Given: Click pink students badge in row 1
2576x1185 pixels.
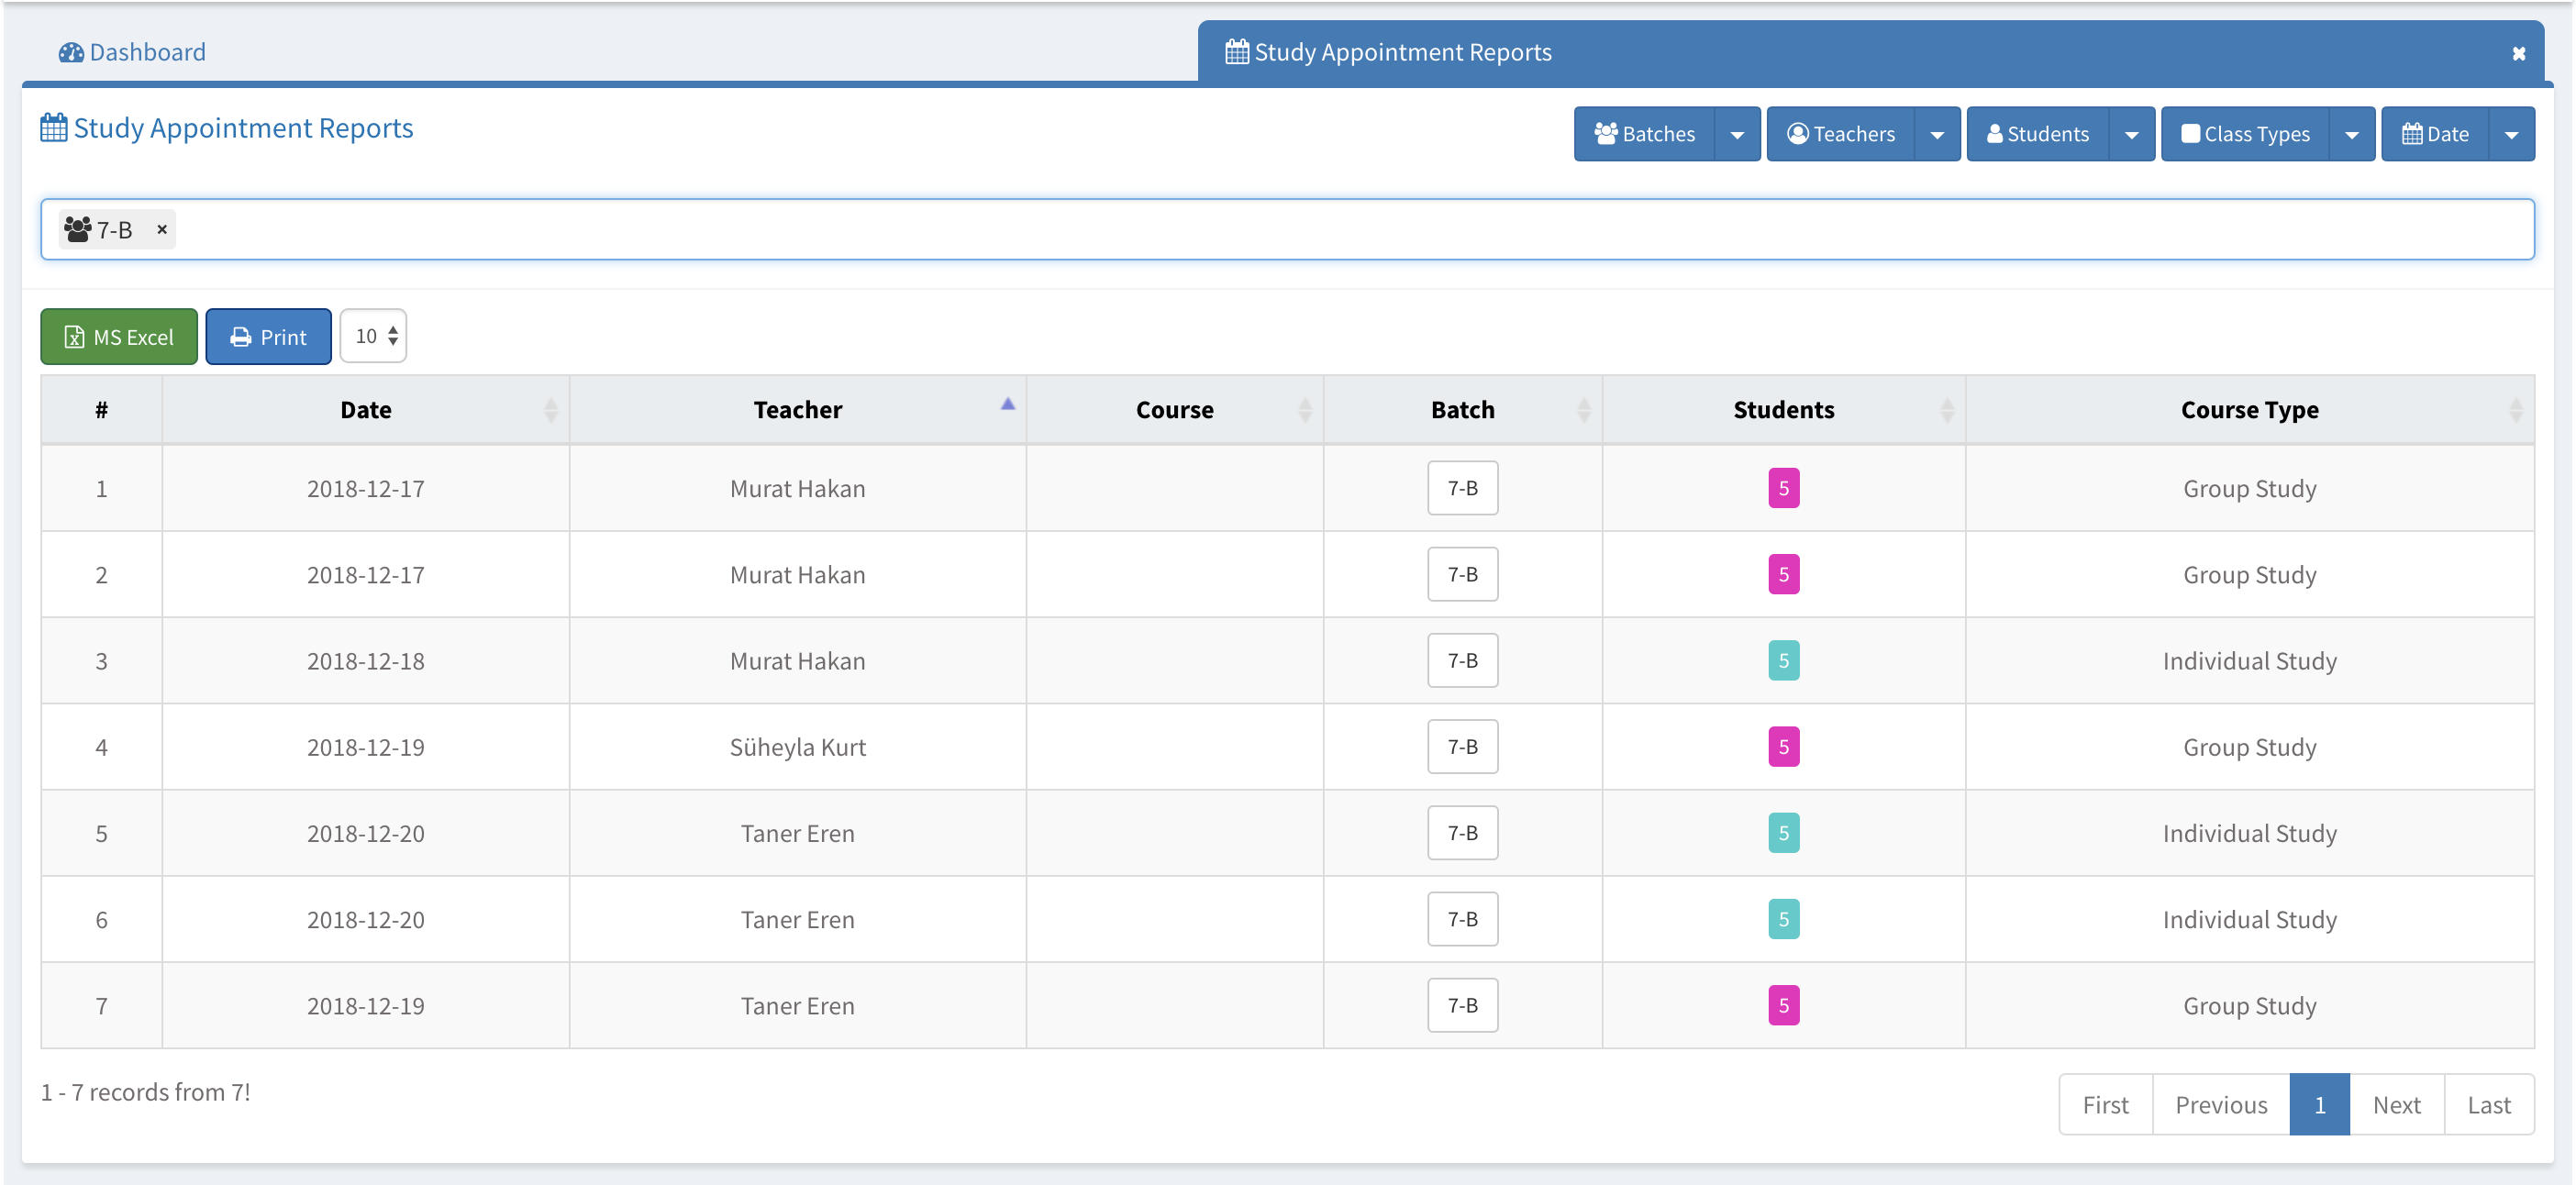Looking at the screenshot, I should tap(1783, 488).
